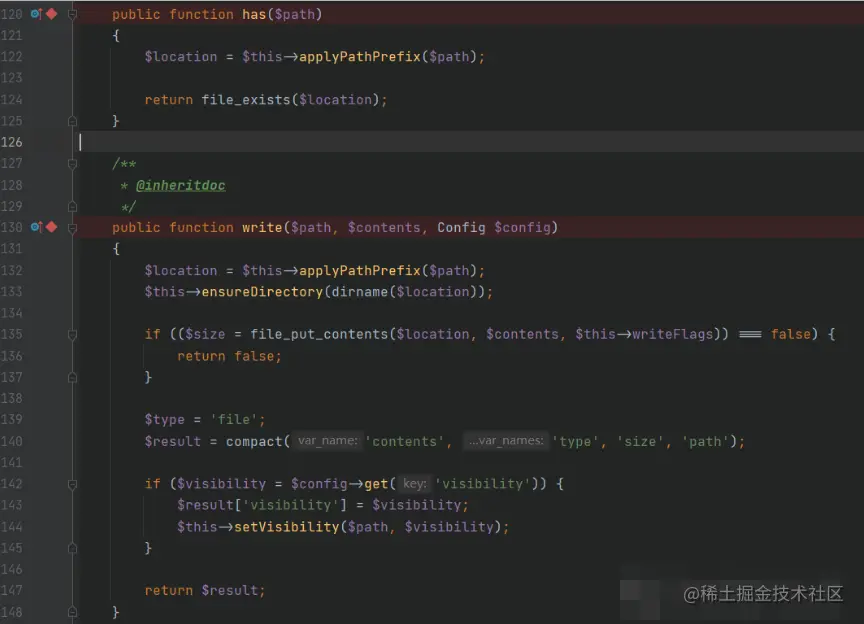Click the file_put_contents function call

pyautogui.click(x=319, y=334)
